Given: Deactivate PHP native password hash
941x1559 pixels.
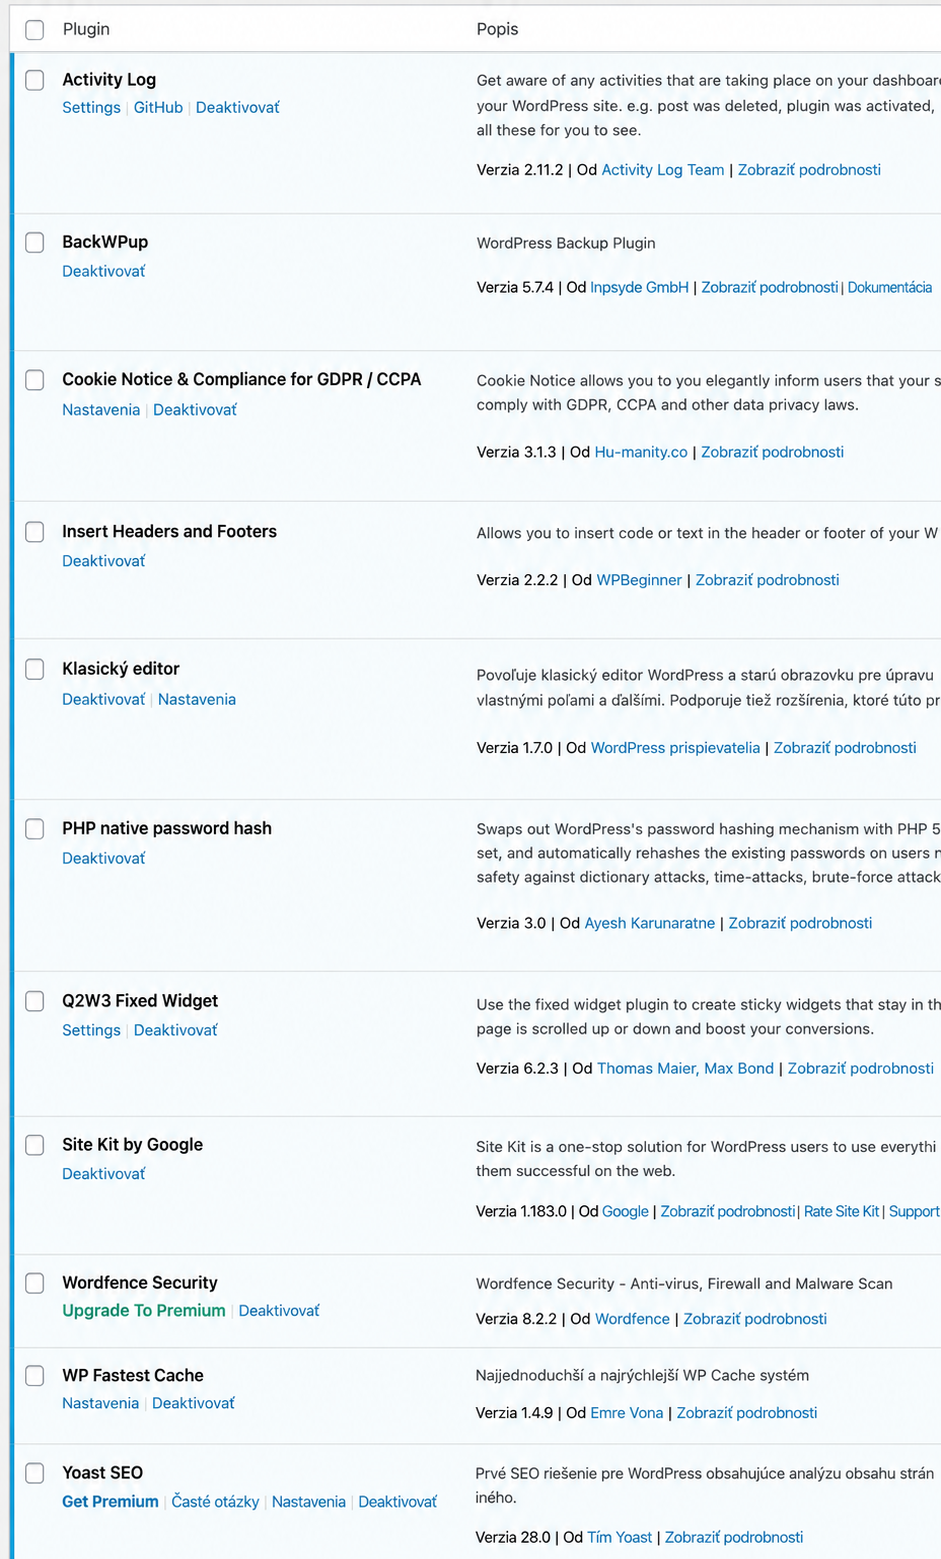Looking at the screenshot, I should pos(104,858).
